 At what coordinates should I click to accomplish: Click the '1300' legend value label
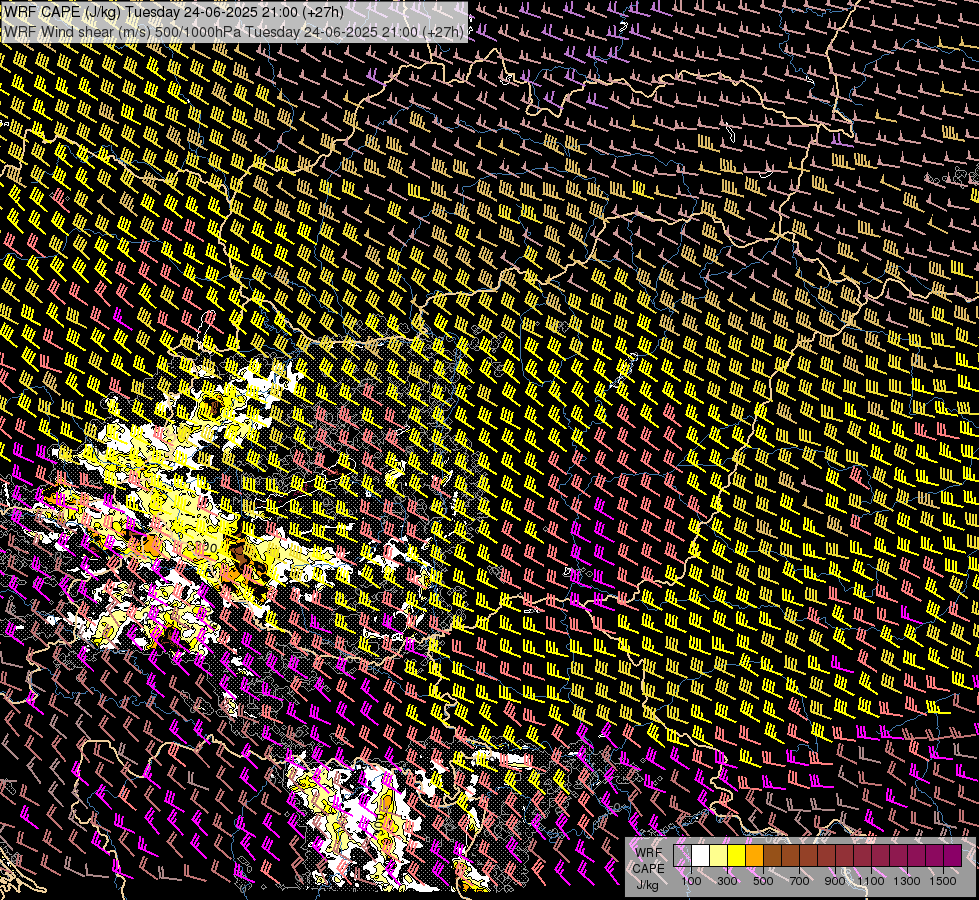coord(907,881)
